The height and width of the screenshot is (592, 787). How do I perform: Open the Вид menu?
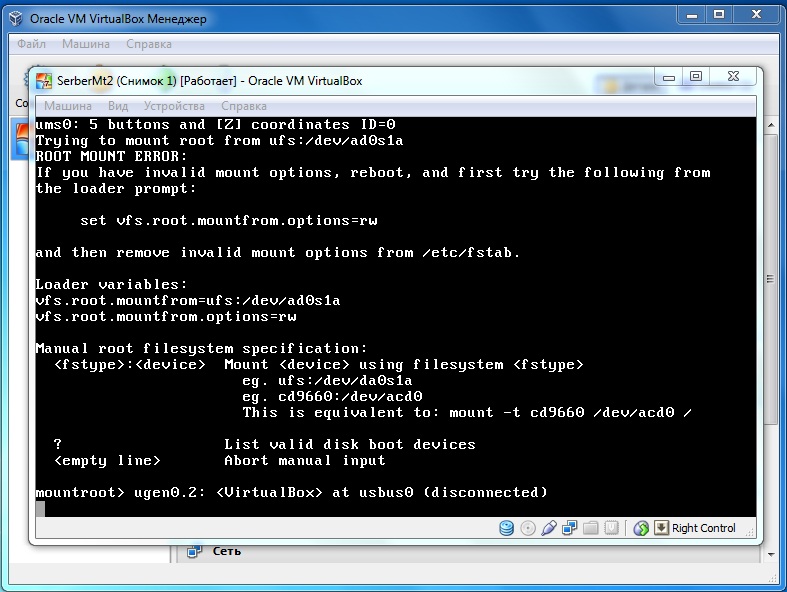point(118,105)
